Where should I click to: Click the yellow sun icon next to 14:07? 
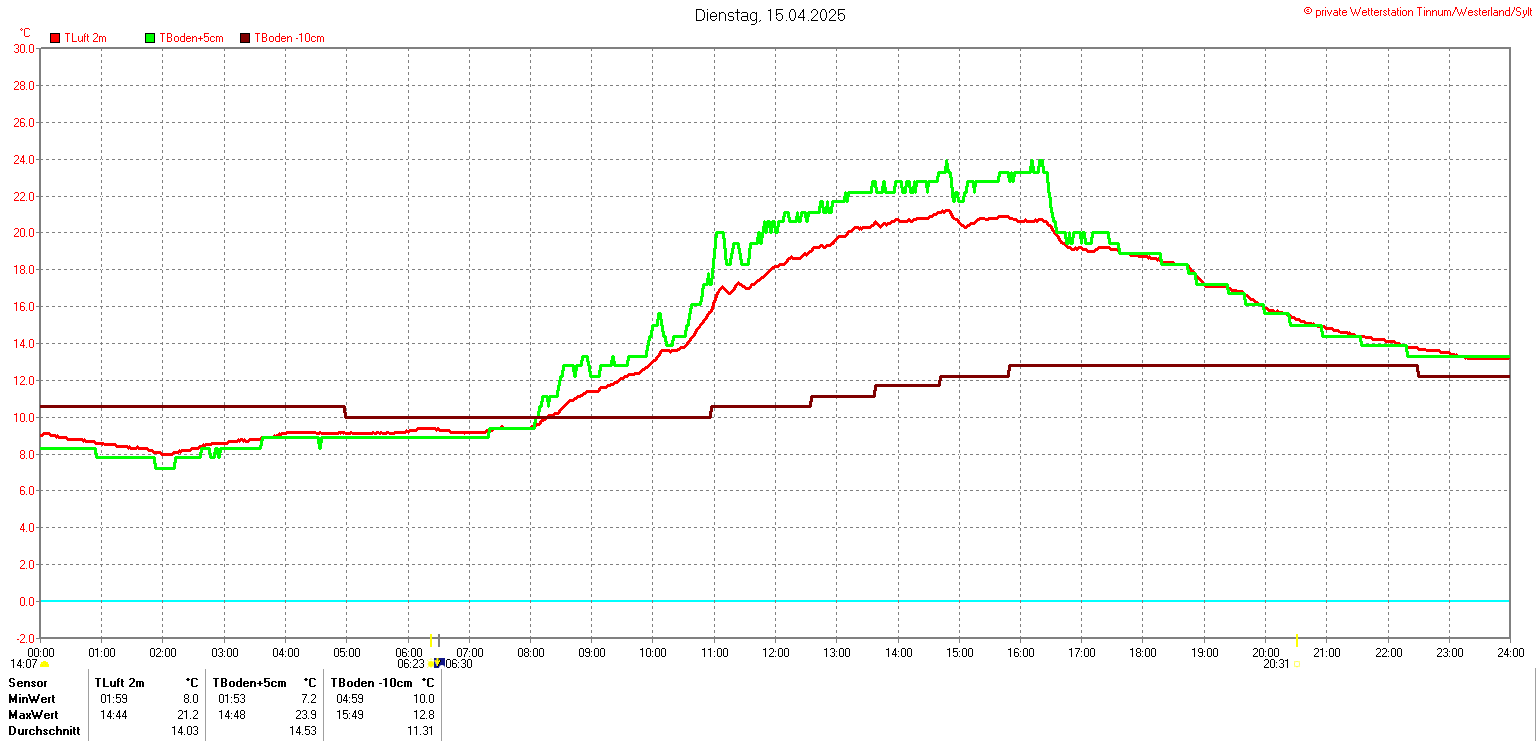[45, 664]
